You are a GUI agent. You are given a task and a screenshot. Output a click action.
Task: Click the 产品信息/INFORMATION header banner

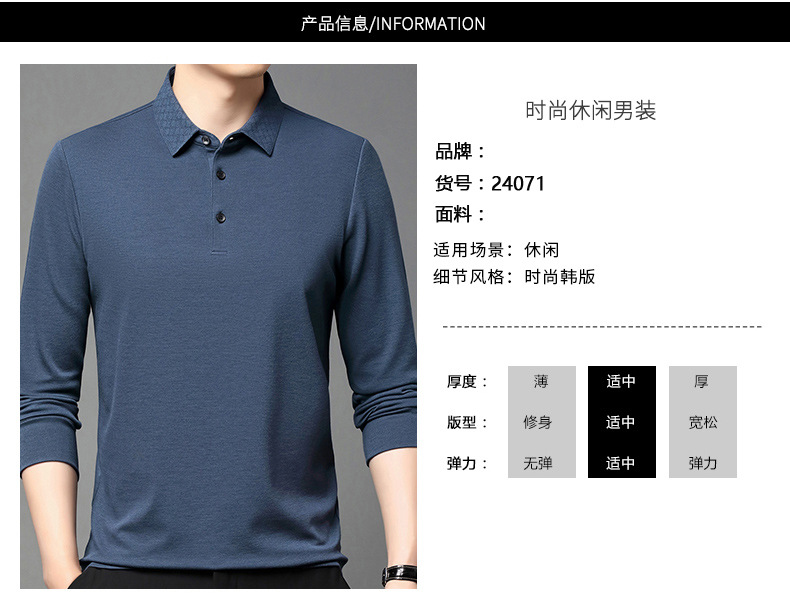[x=394, y=22]
